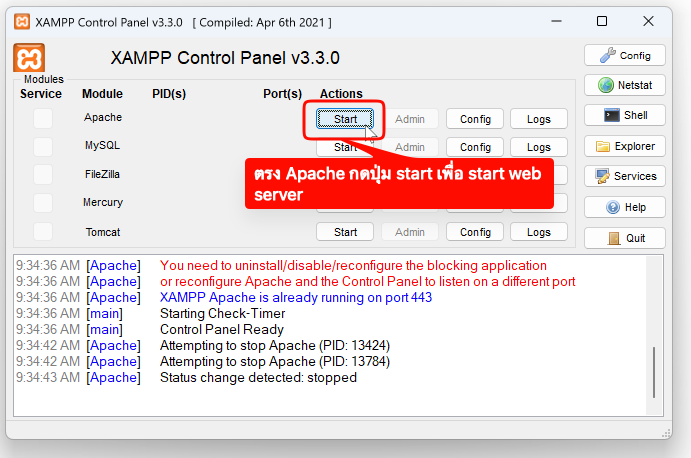
Task: Start the Tomcat module
Action: coord(345,232)
